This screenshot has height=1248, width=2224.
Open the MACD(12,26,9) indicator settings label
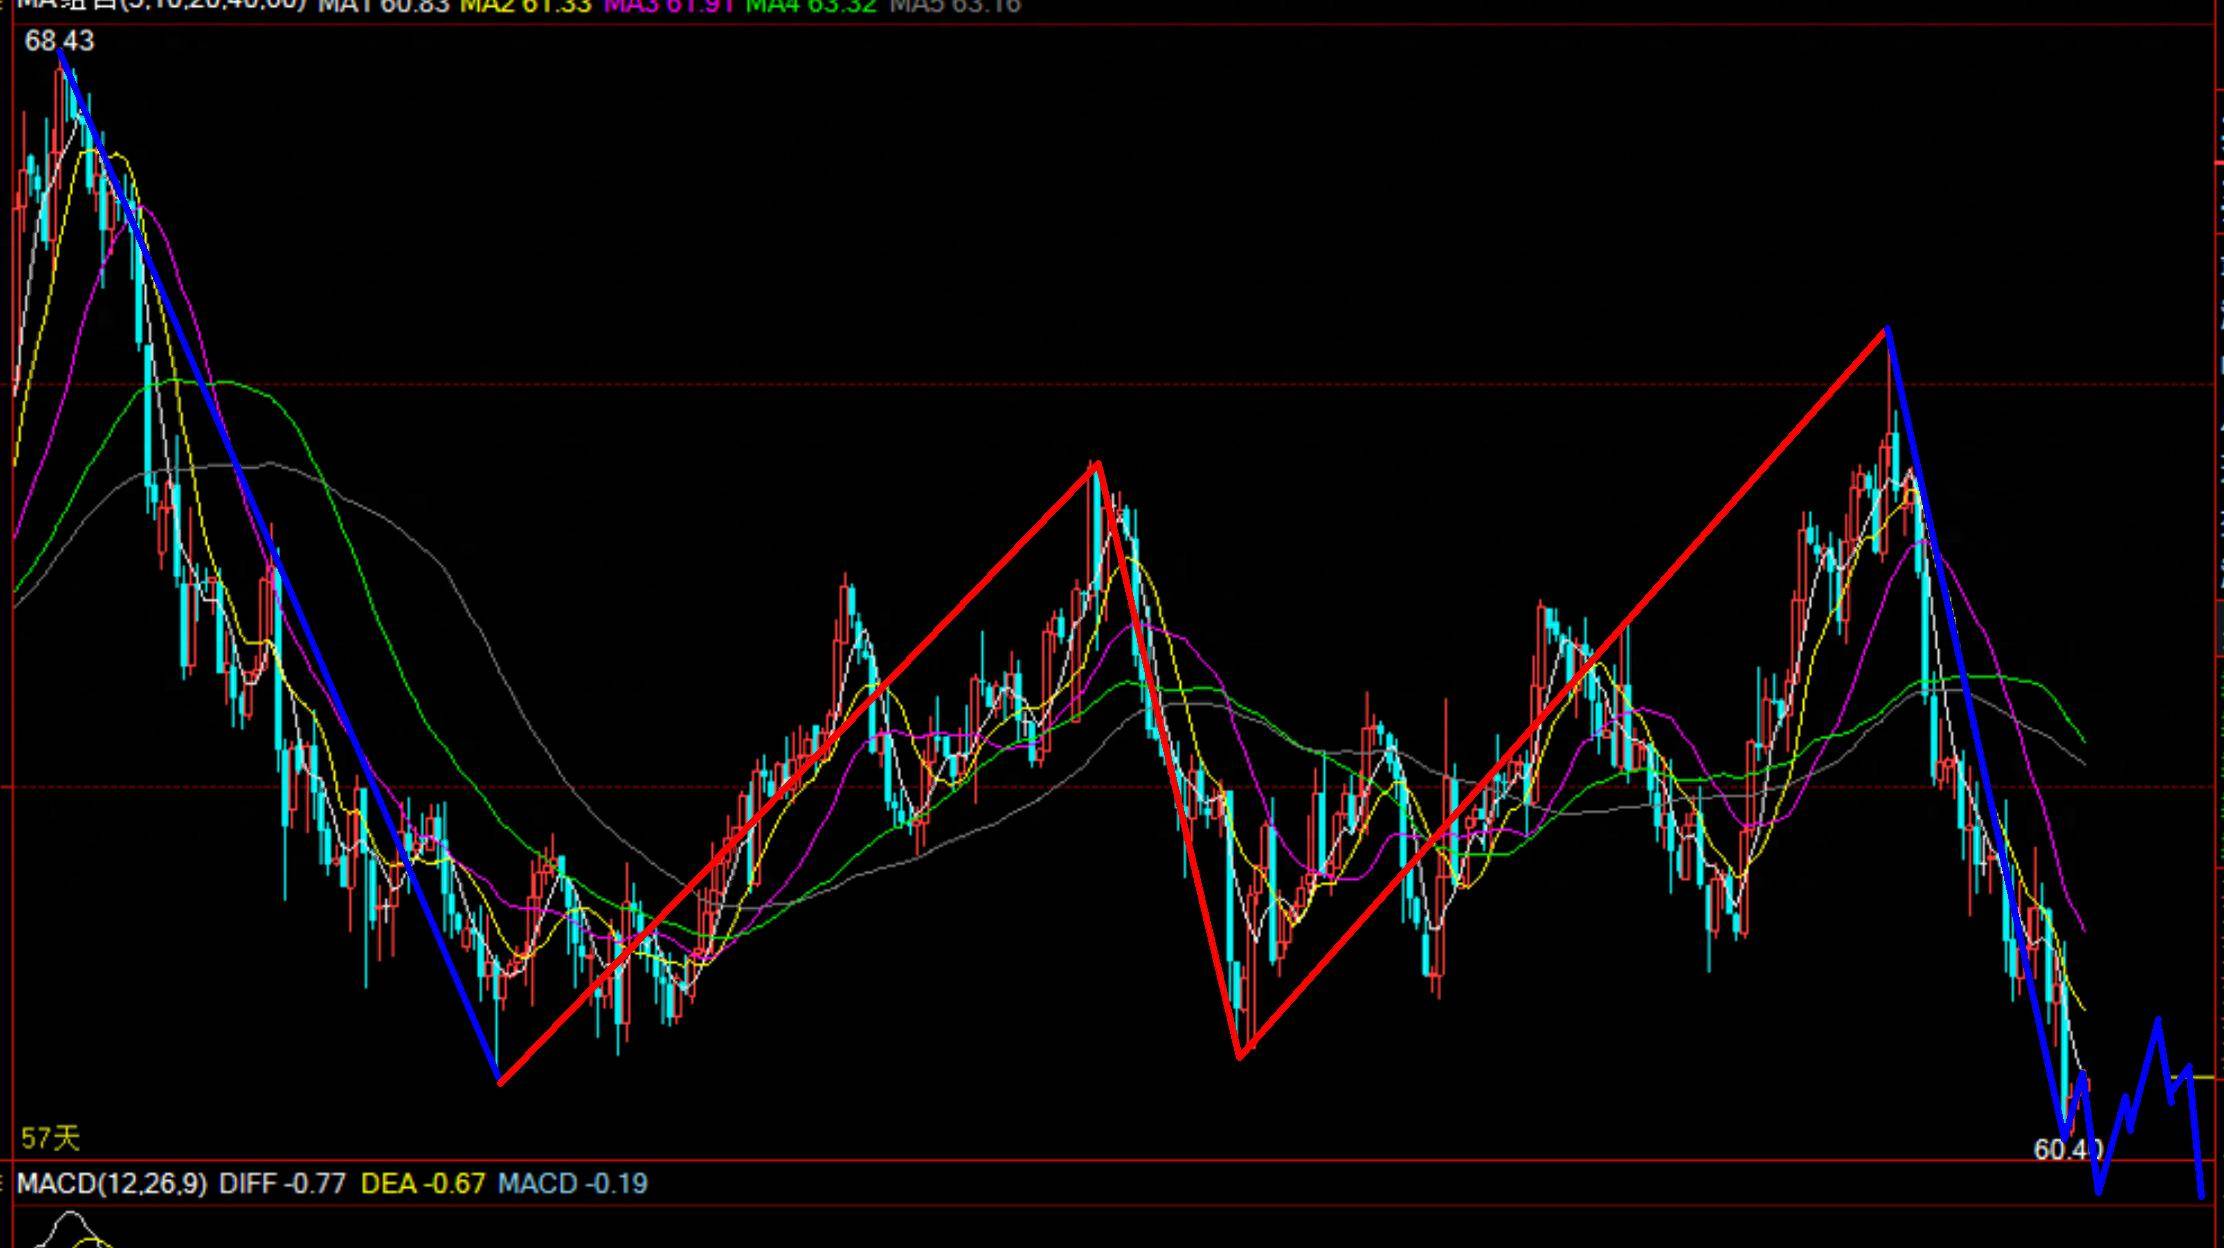(112, 1184)
